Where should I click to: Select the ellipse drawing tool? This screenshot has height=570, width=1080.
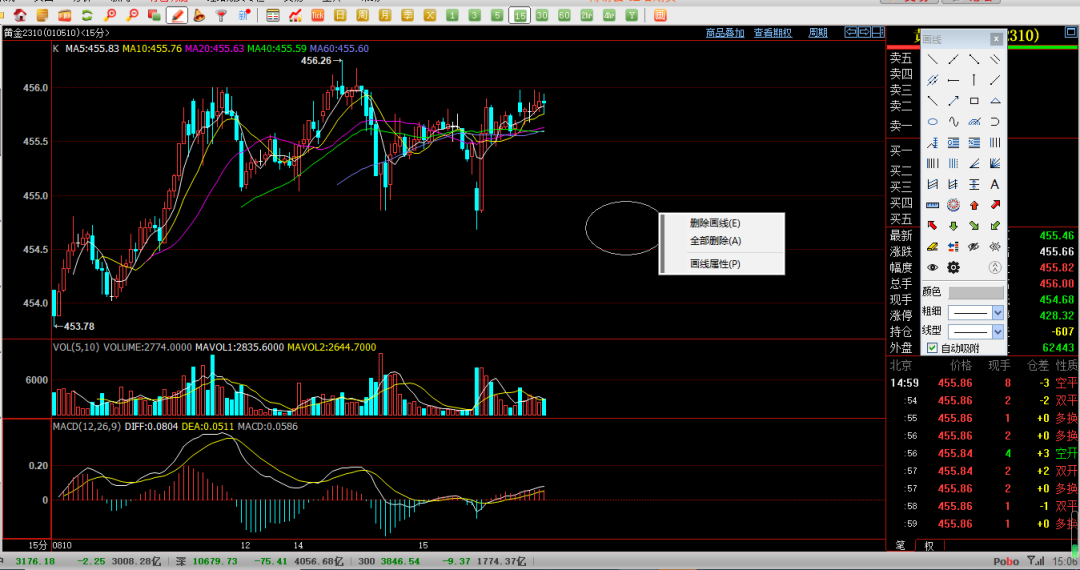click(x=933, y=122)
